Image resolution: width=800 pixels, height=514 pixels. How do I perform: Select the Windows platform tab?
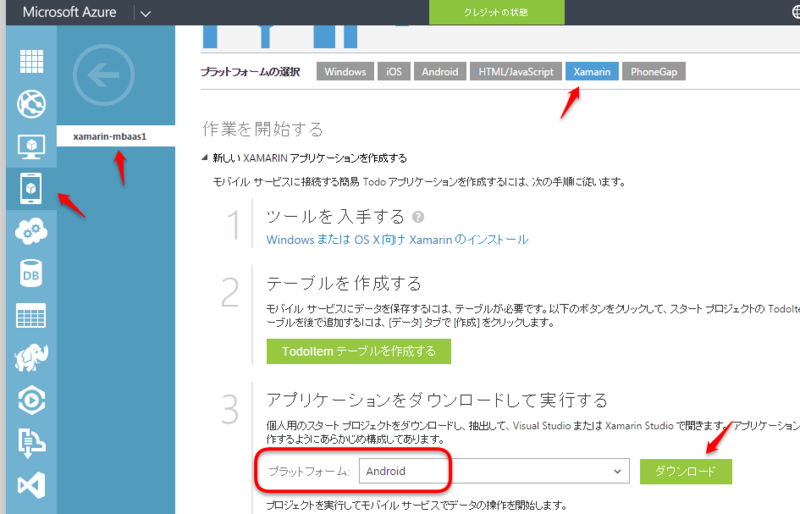(345, 71)
